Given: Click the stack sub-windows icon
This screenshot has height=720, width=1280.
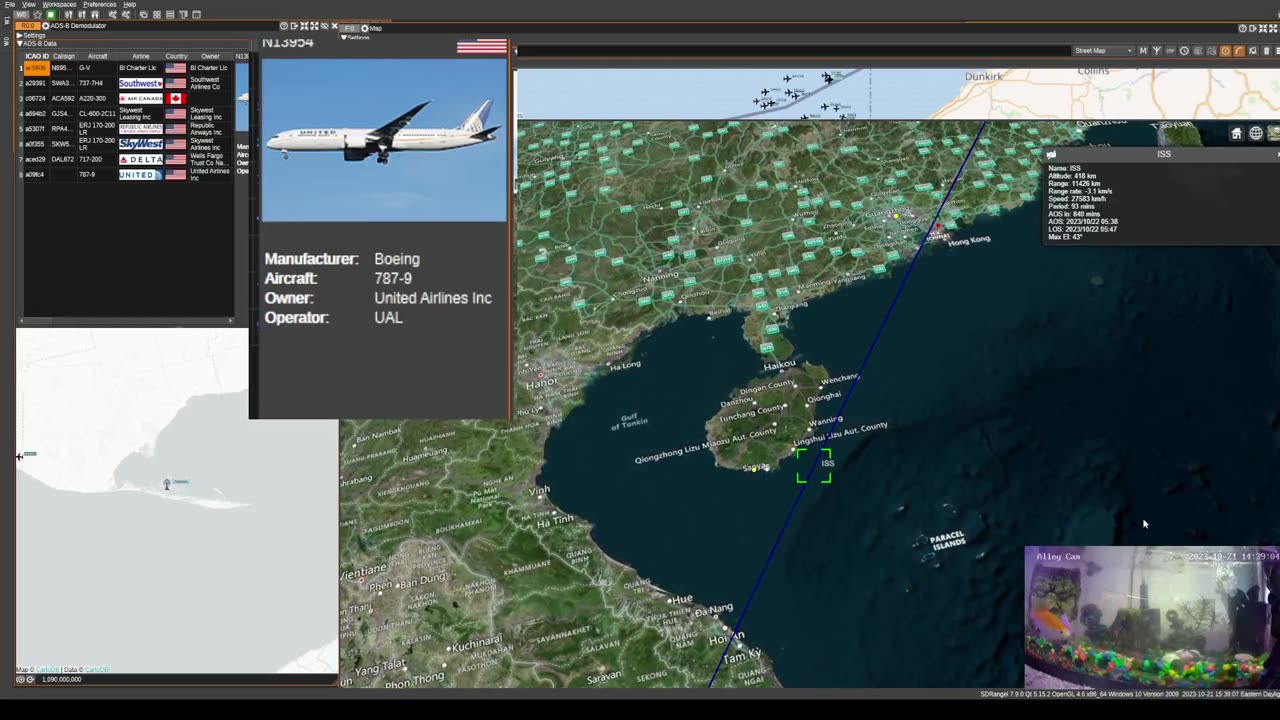Looking at the screenshot, I should click(x=170, y=14).
